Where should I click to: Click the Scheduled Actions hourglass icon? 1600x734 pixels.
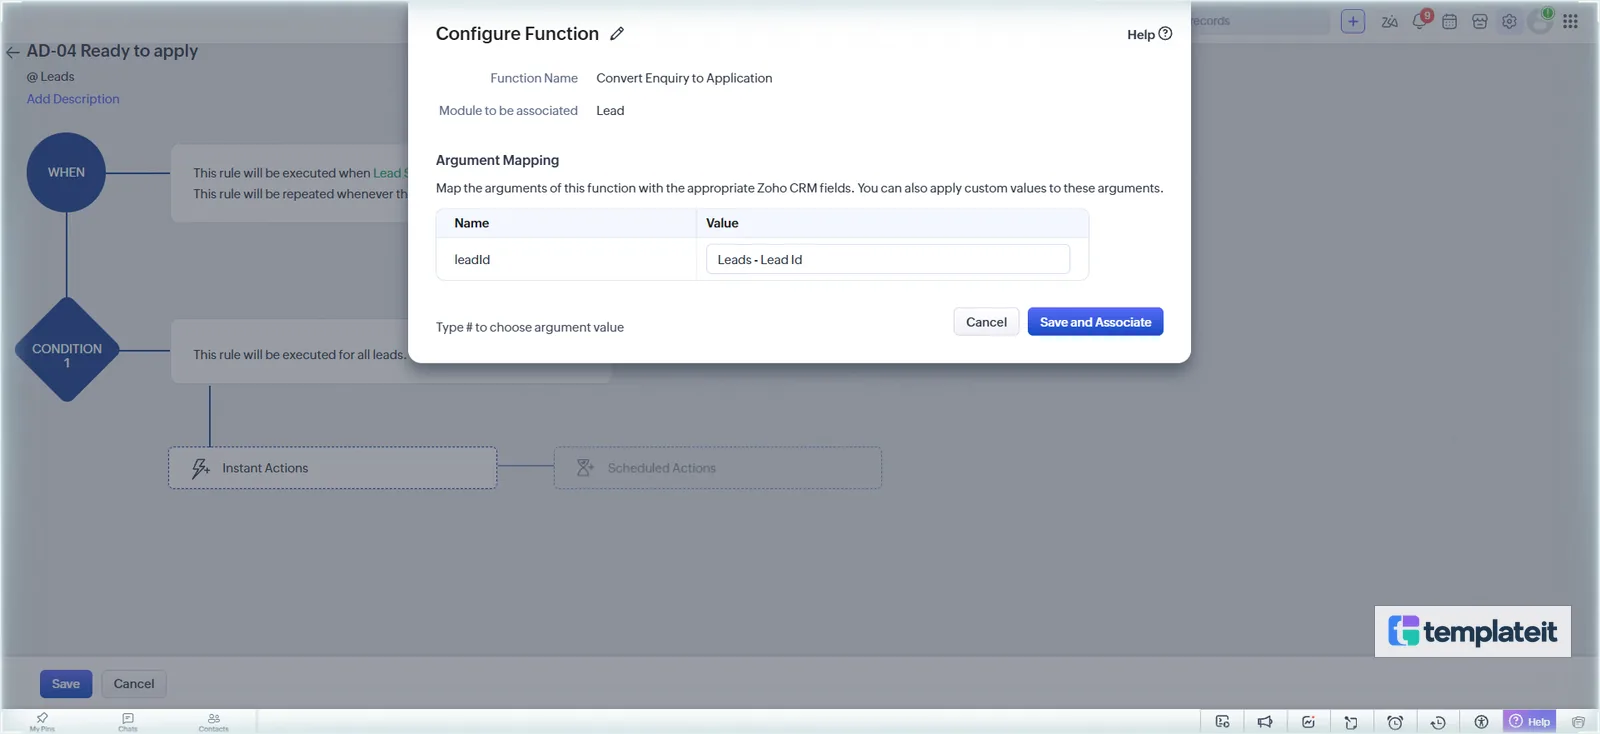tap(585, 468)
